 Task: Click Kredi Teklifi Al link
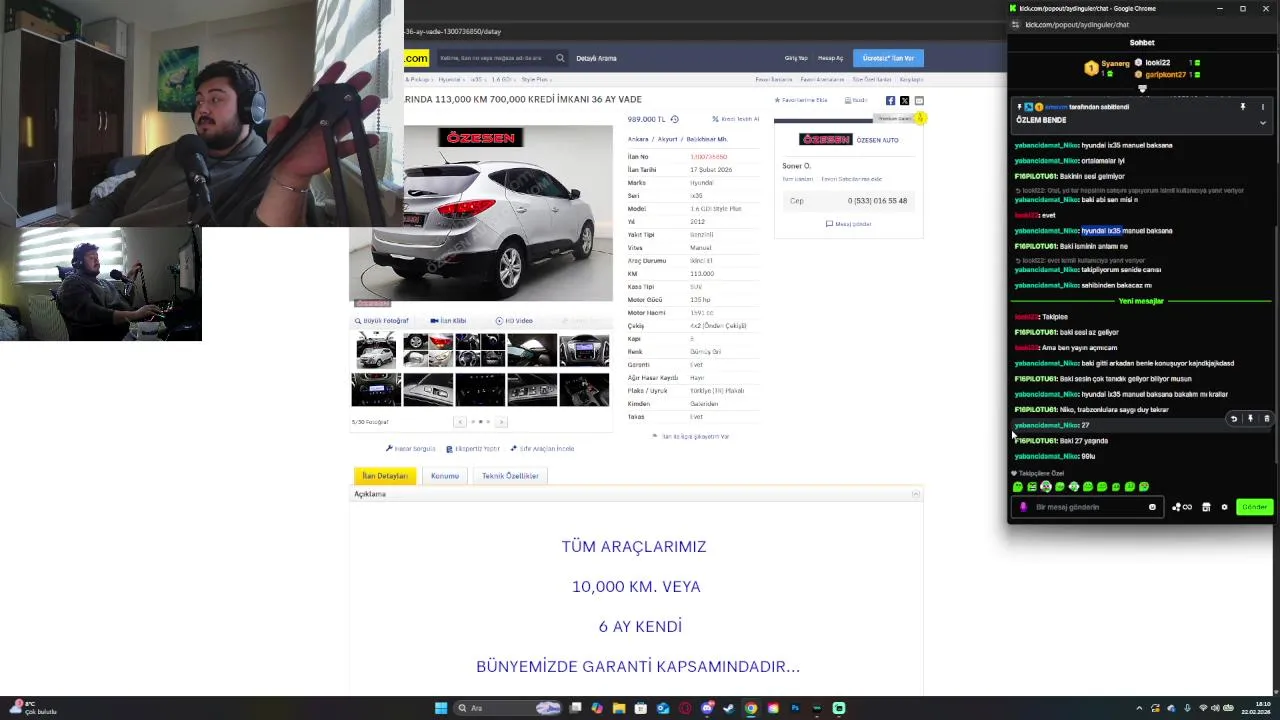[736, 119]
